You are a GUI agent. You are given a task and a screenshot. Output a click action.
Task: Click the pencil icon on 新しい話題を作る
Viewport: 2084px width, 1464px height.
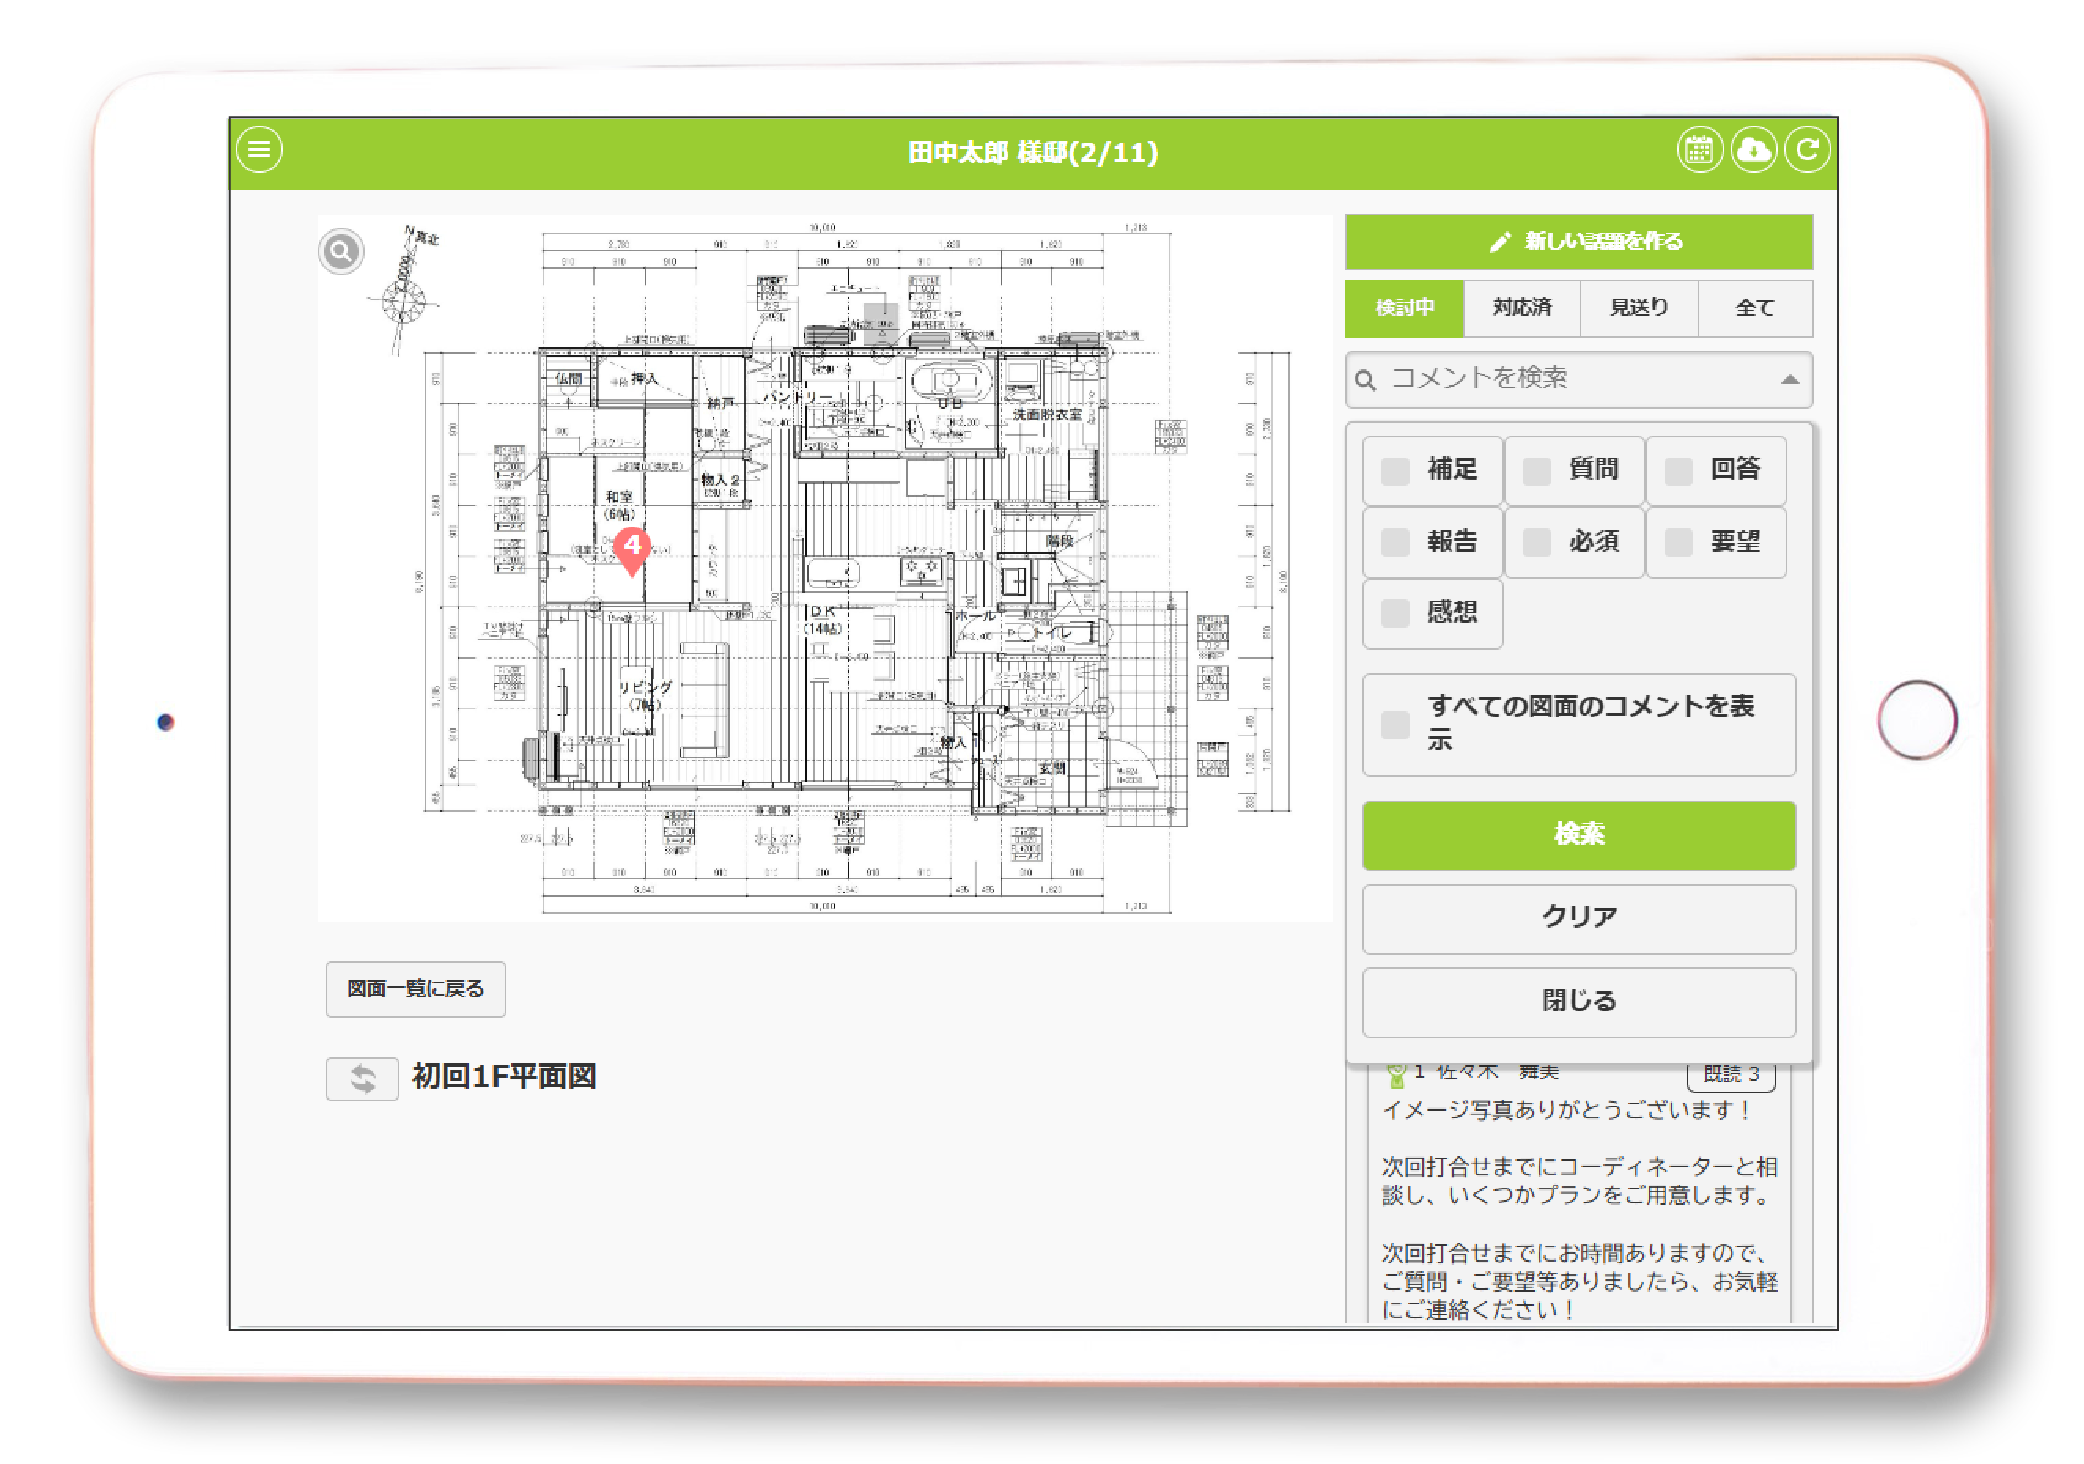(1499, 242)
